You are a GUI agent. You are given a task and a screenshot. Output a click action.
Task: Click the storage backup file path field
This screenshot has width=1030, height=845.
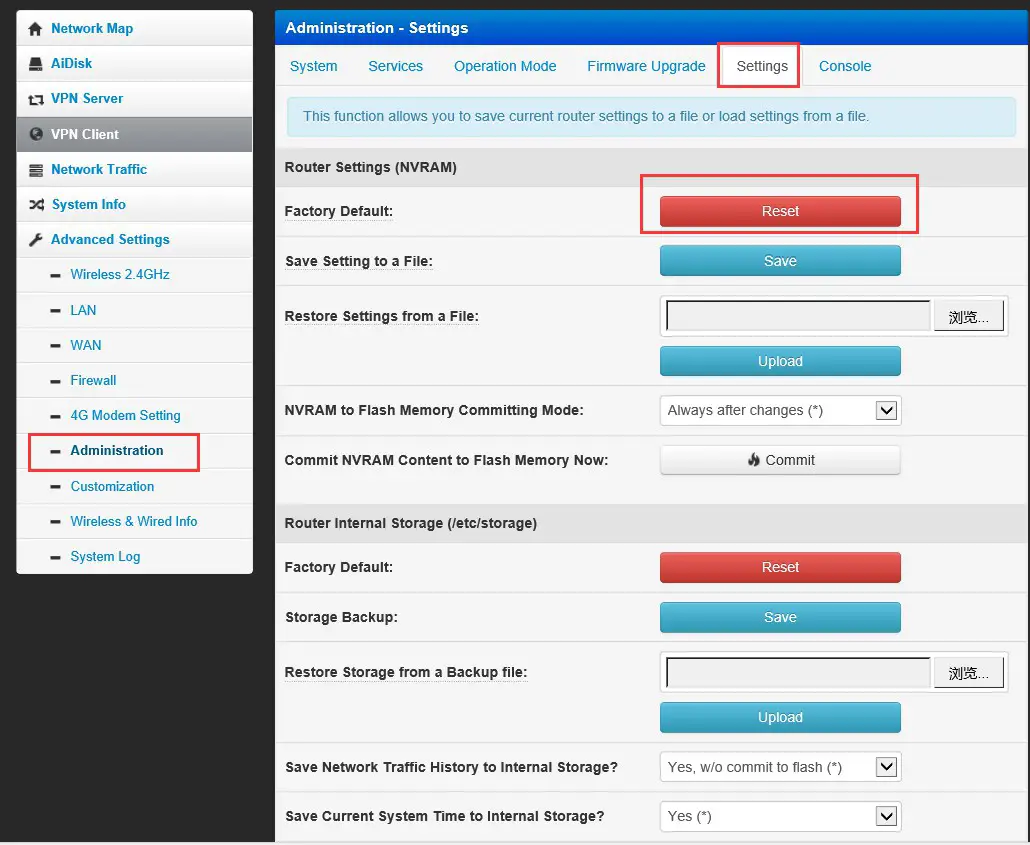798,673
